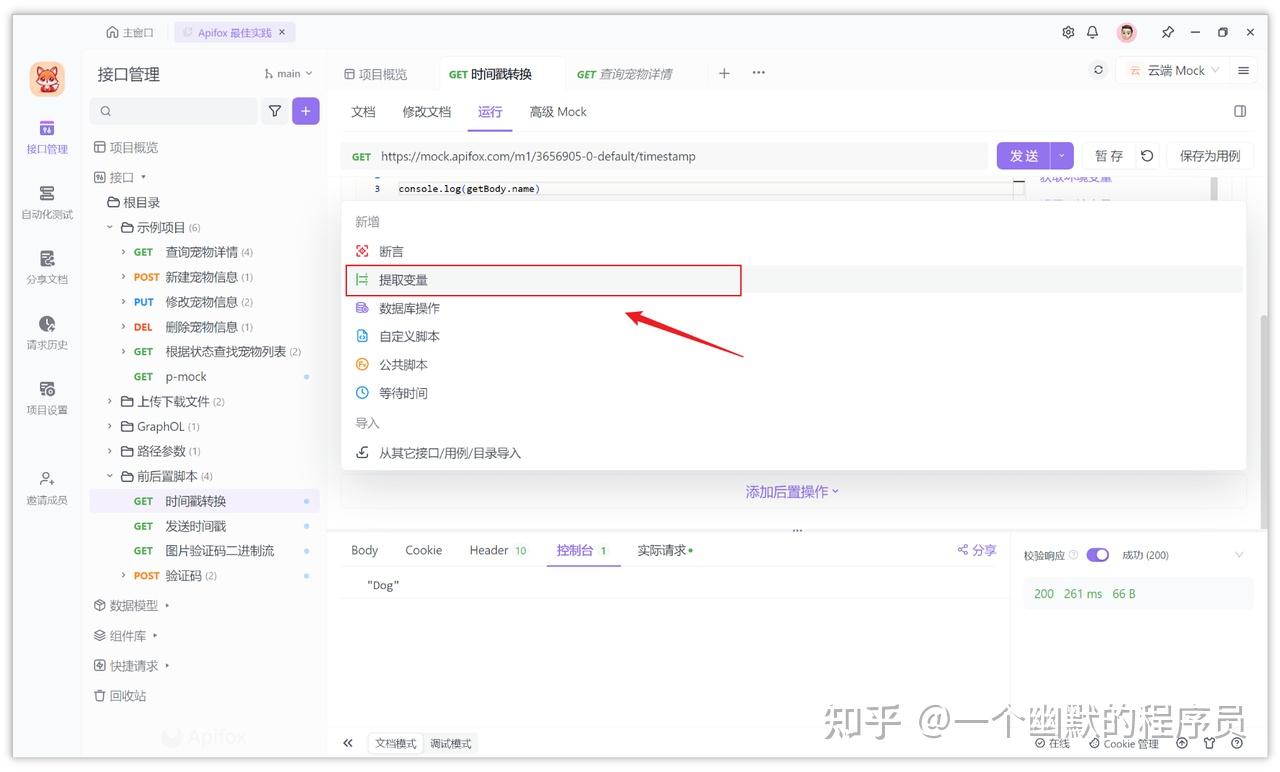The height and width of the screenshot is (772, 1280).
Task: Open 接口管理 in the left sidebar
Action: (x=47, y=137)
